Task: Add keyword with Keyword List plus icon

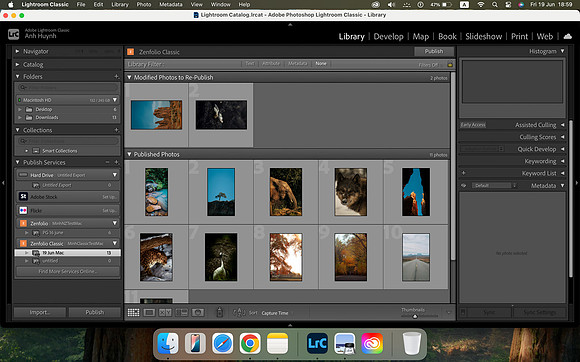Action: (x=463, y=173)
